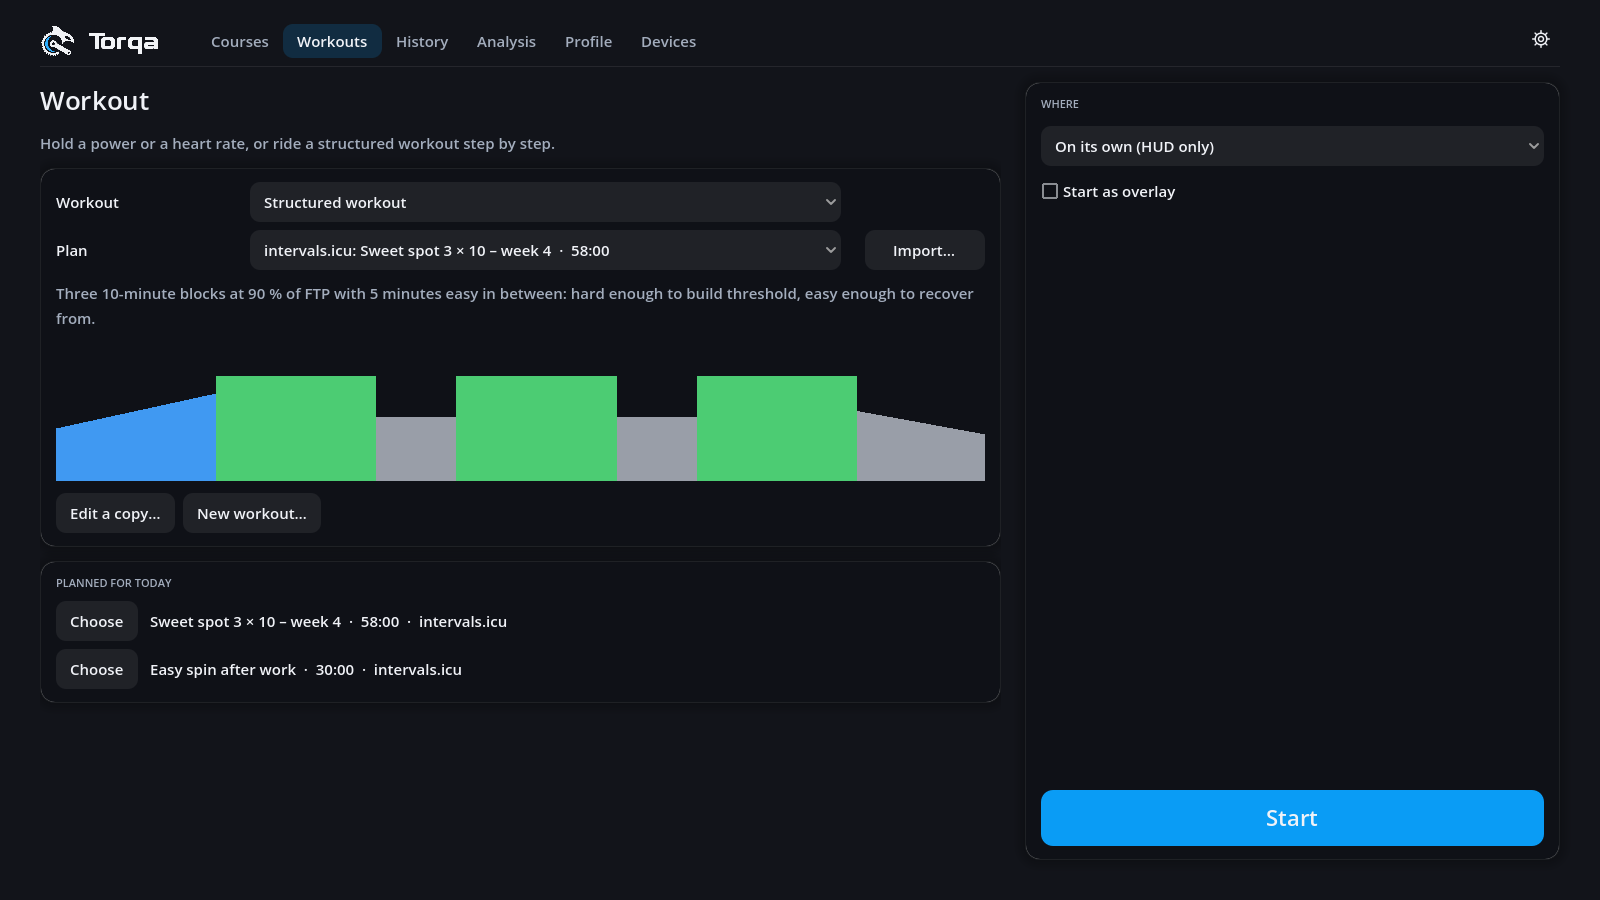Click the 'Hold a power or a heart rate' subtitle

(x=297, y=143)
